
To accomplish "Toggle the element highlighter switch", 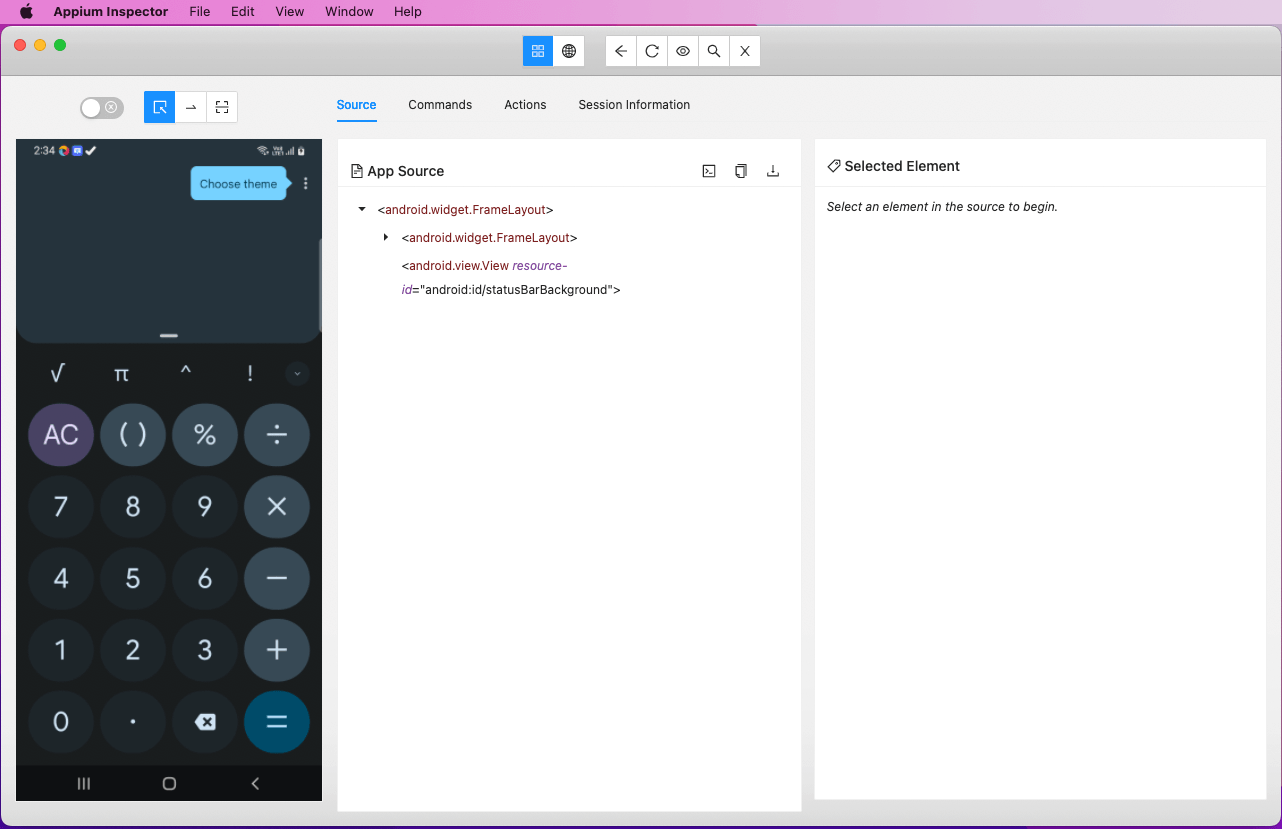I will point(102,108).
